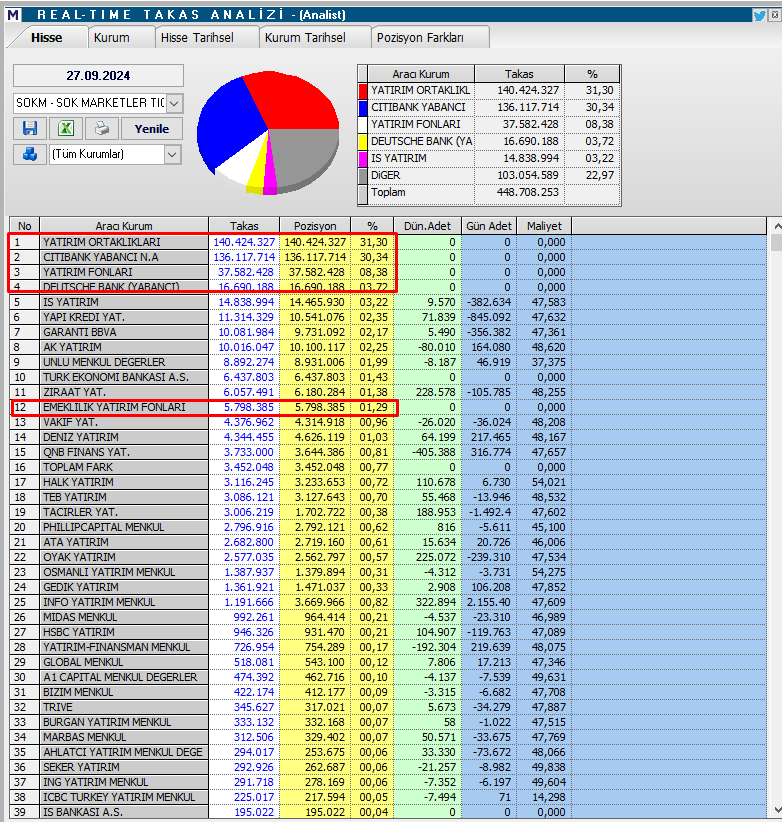The width and height of the screenshot is (782, 822).
Task: Select the AK YATIRIM row
Action: tap(388, 347)
